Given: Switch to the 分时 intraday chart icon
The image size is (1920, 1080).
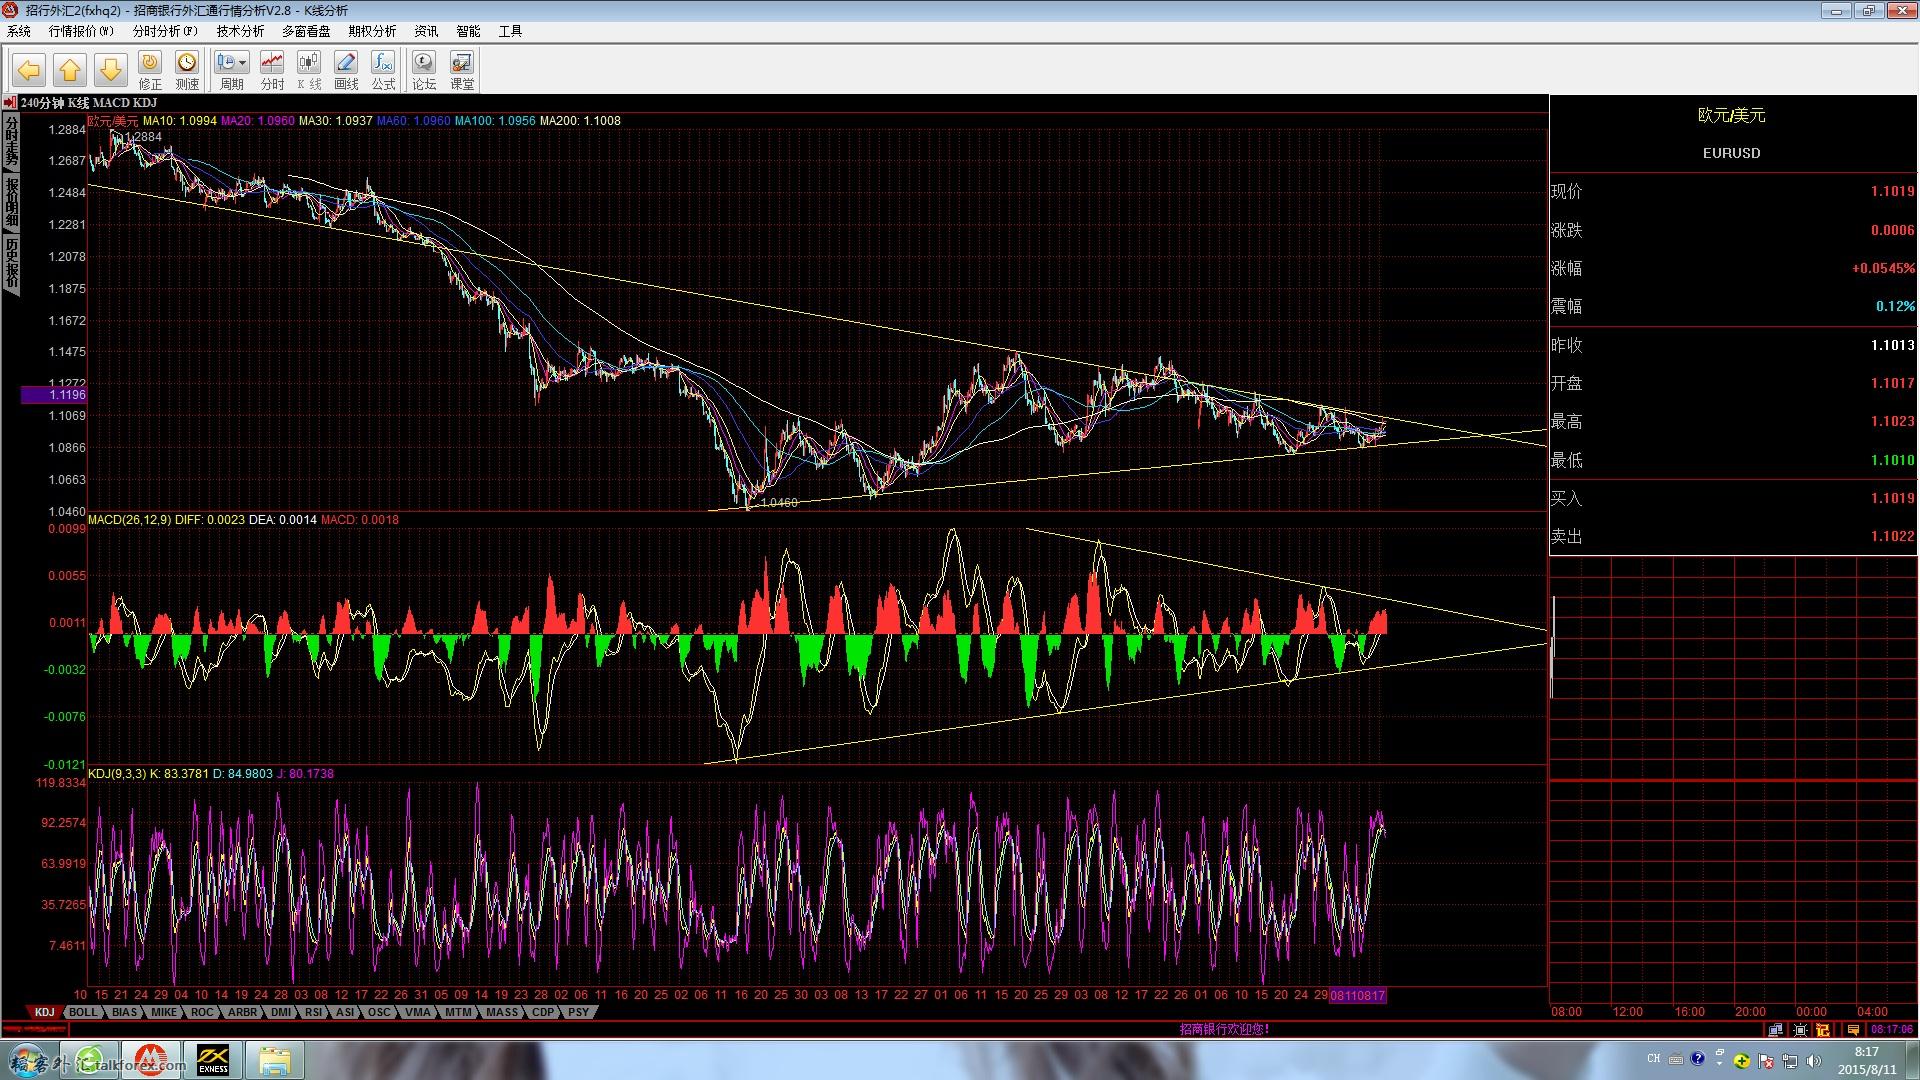Looking at the screenshot, I should pyautogui.click(x=272, y=71).
